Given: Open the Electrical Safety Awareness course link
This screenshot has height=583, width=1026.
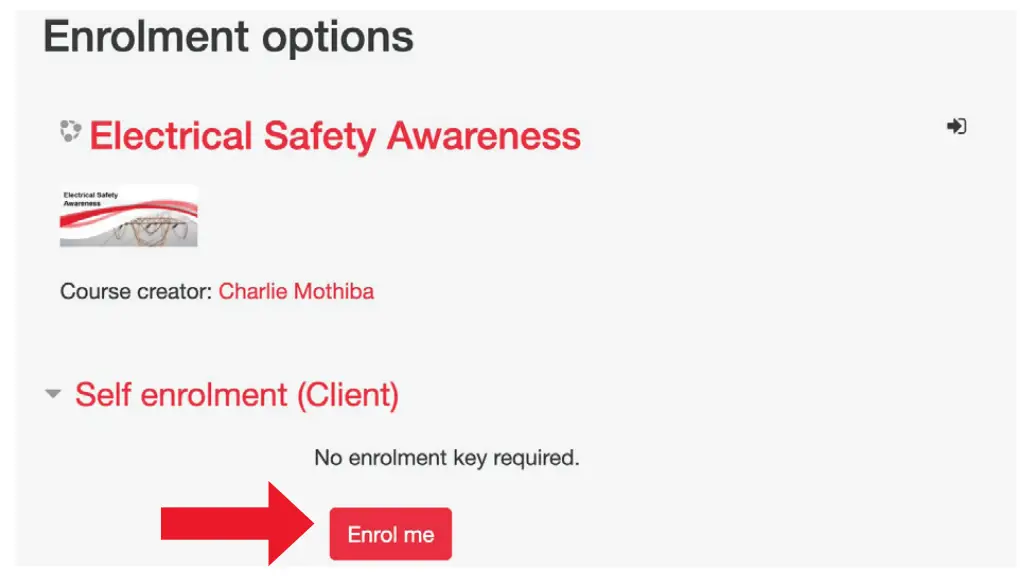Looking at the screenshot, I should pyautogui.click(x=335, y=136).
